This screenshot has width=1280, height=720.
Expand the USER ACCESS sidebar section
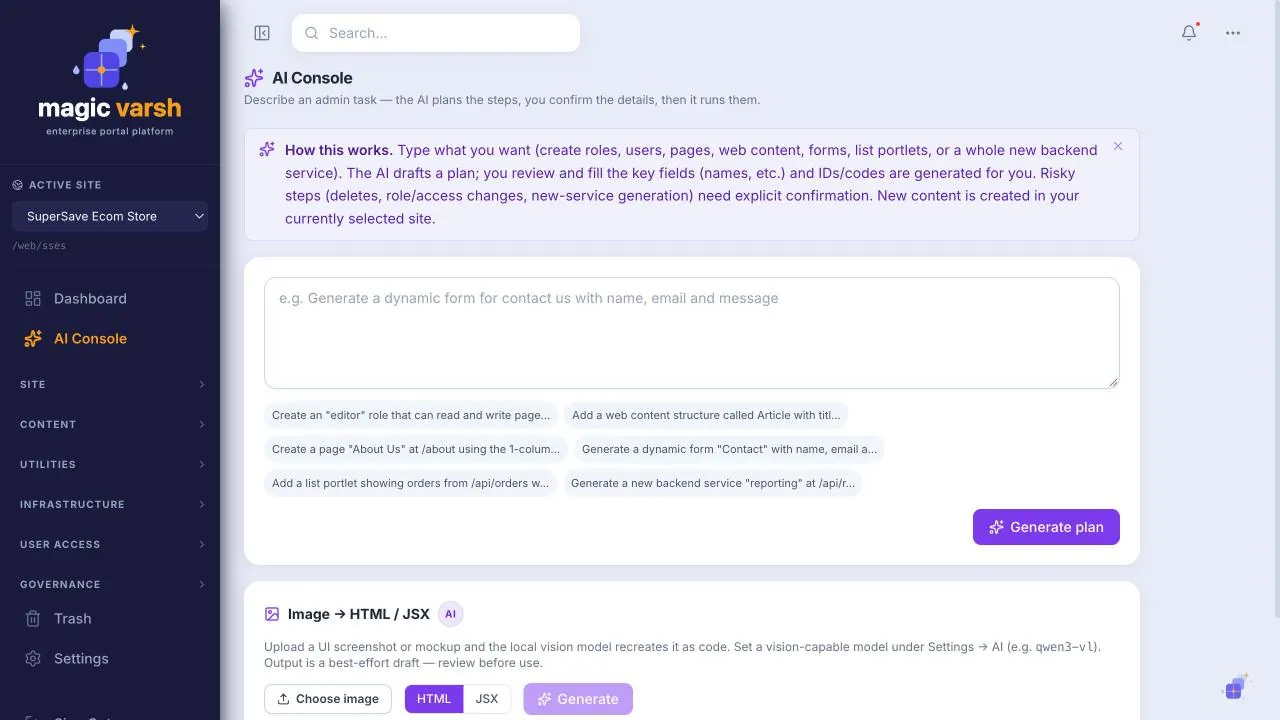click(110, 544)
